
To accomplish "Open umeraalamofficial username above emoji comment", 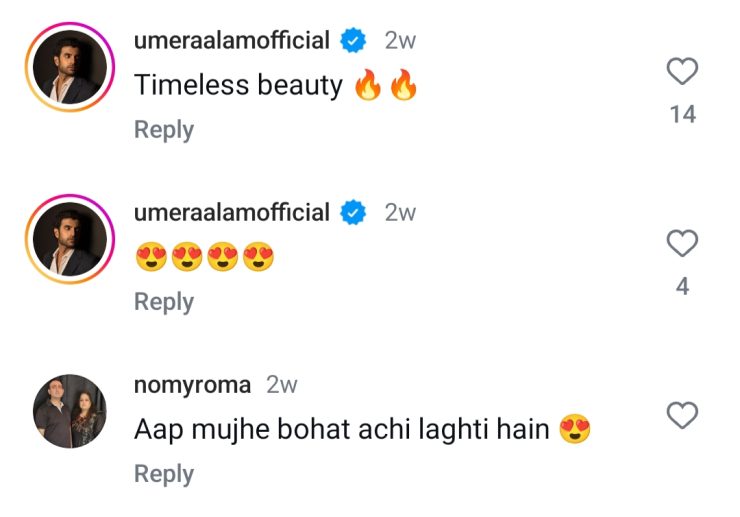I will [231, 213].
